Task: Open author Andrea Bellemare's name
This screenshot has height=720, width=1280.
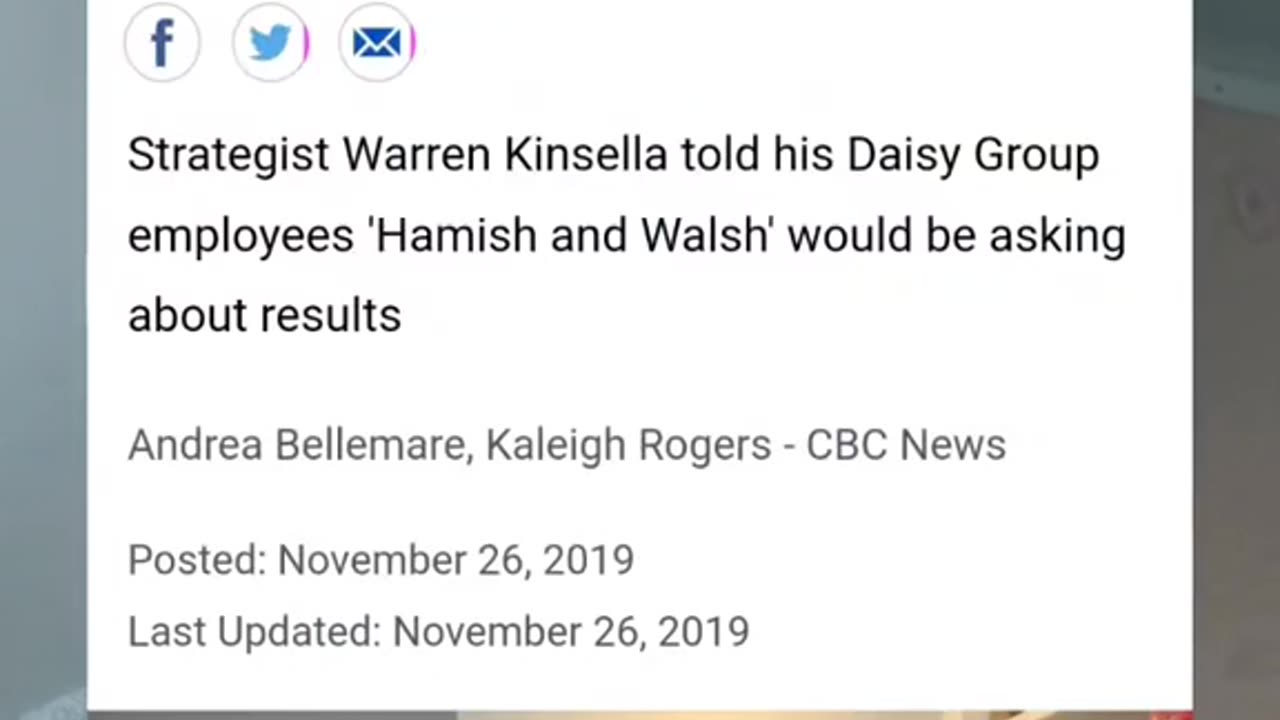Action: pos(298,445)
